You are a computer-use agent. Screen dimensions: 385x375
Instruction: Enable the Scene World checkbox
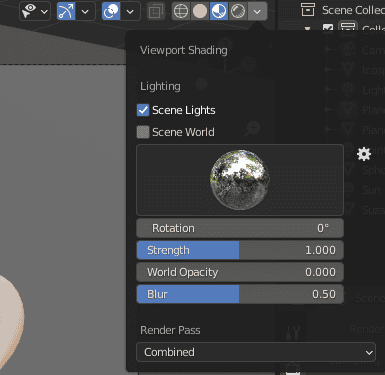click(143, 132)
